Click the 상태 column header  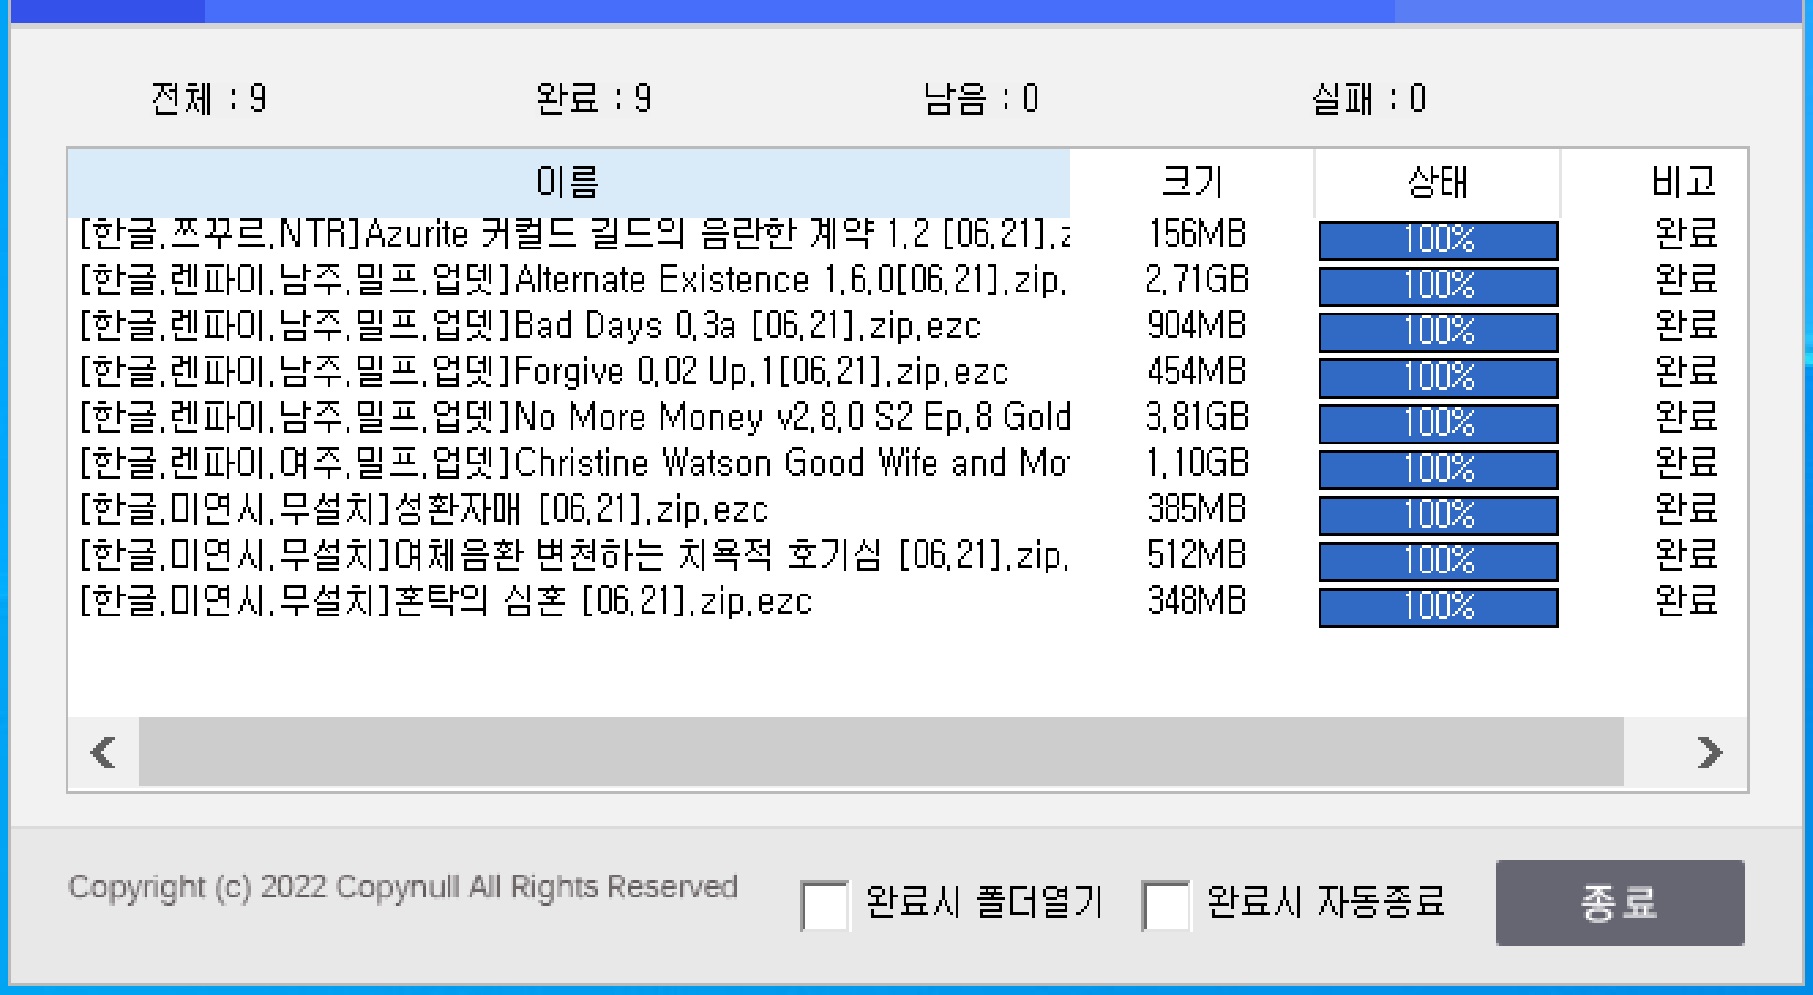(x=1437, y=182)
